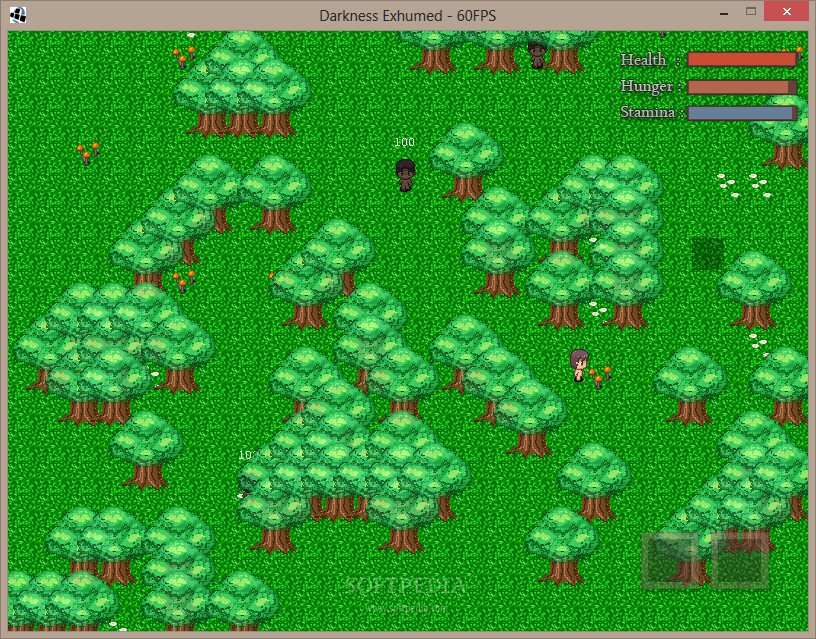Minimize the Darkness Exhumed window
816x639 pixels.
[723, 12]
